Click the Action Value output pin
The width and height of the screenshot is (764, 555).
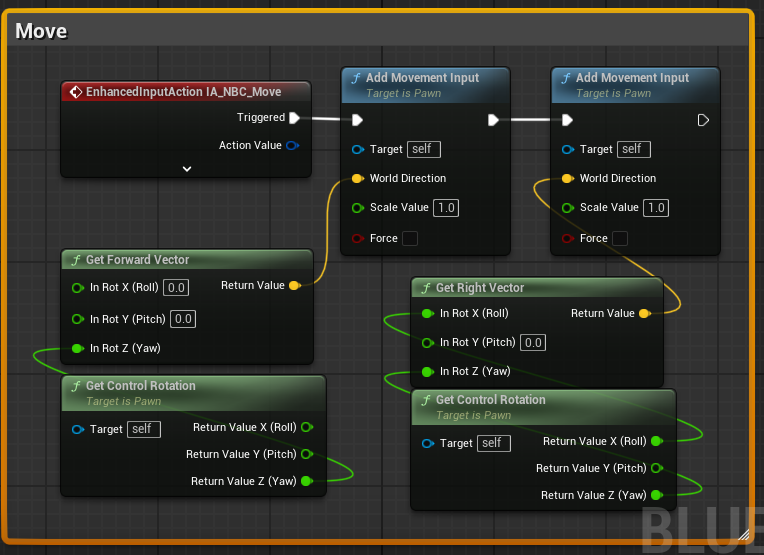[x=292, y=145]
